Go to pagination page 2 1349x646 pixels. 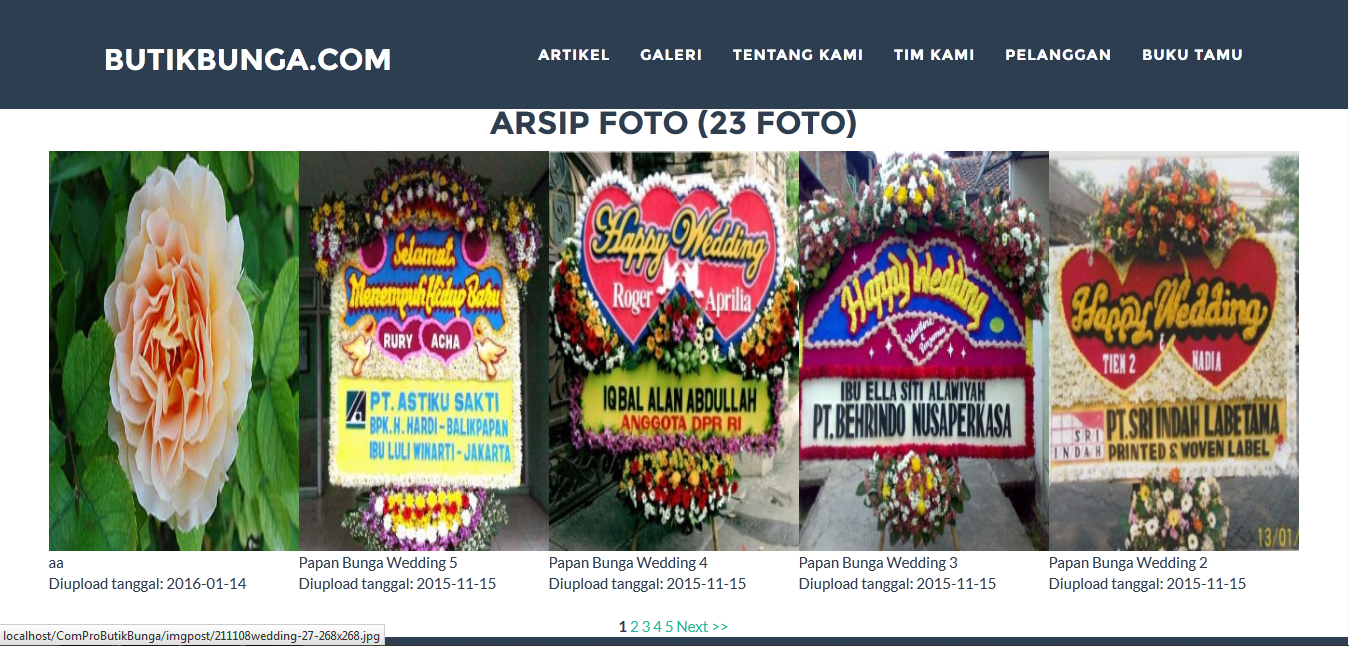coord(634,627)
